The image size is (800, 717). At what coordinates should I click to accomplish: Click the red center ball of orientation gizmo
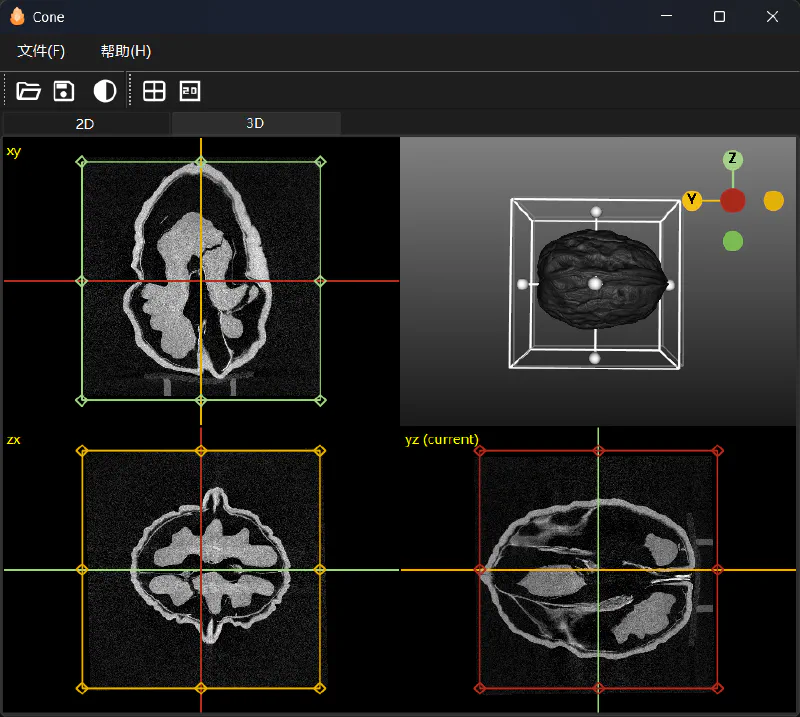tap(733, 201)
